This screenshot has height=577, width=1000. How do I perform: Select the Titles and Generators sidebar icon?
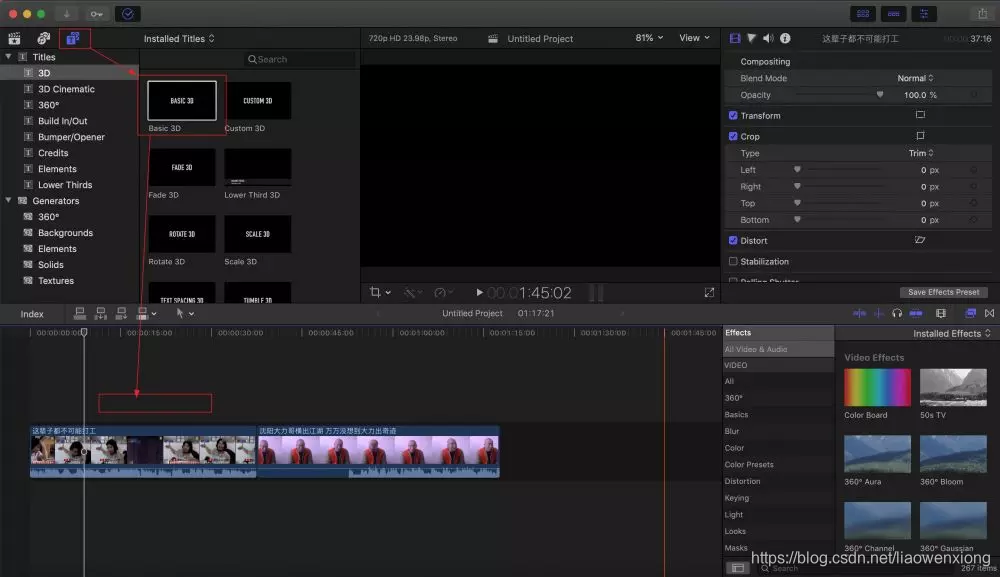(73, 38)
